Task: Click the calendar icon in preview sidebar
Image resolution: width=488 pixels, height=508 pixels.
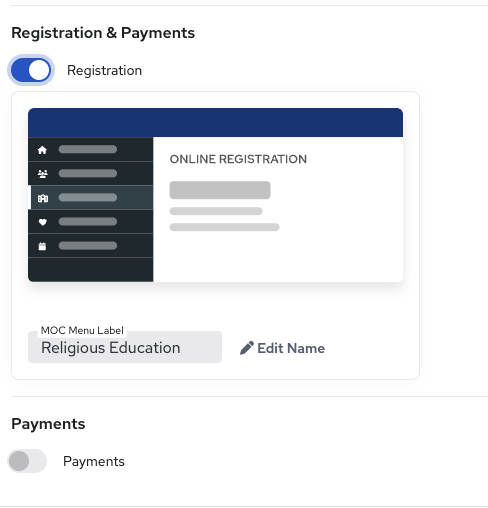Action: pyautogui.click(x=42, y=246)
